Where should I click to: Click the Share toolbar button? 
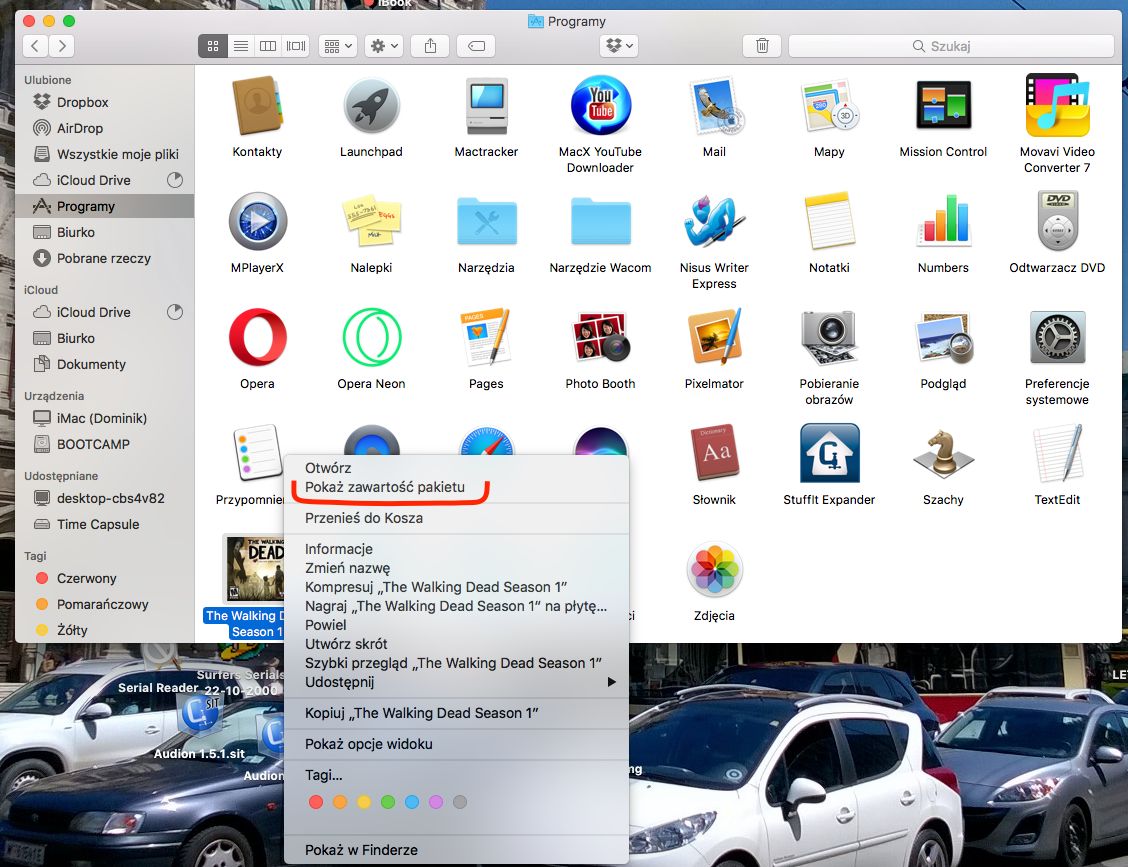(430, 46)
